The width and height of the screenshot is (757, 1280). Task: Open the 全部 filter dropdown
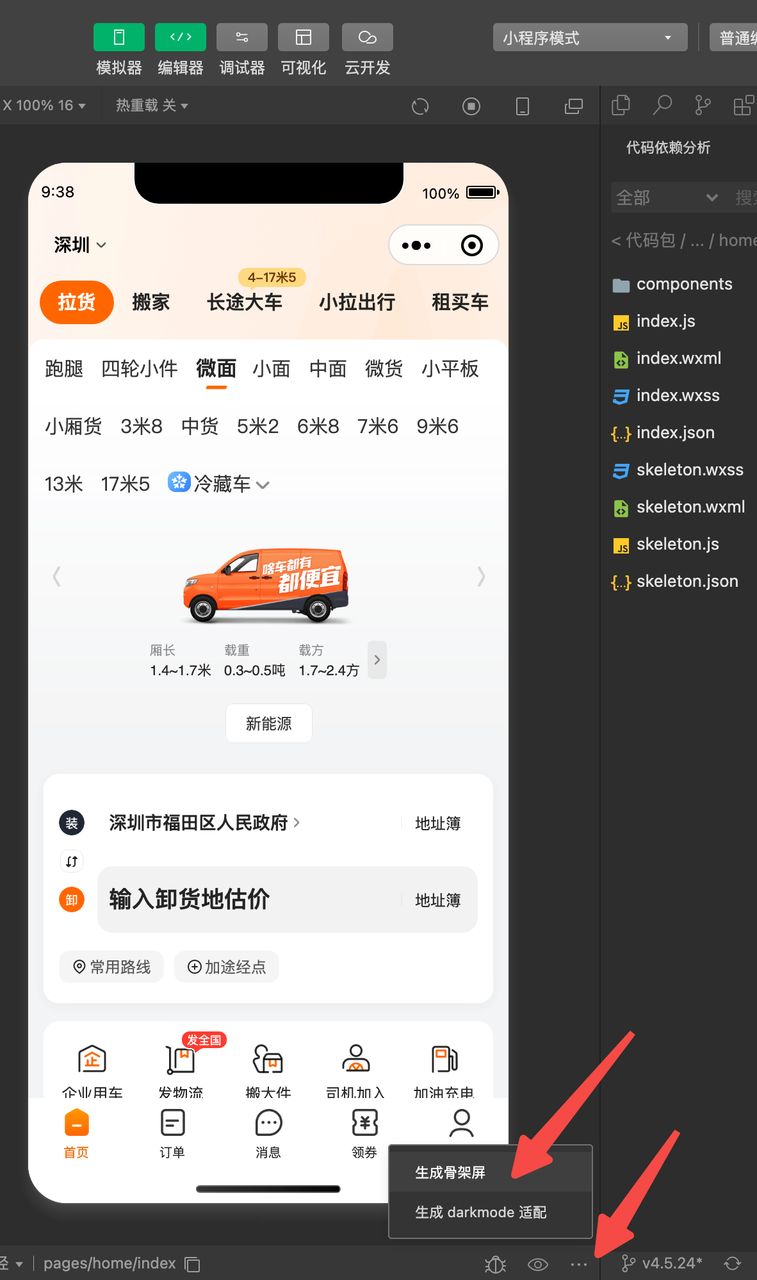(x=667, y=198)
